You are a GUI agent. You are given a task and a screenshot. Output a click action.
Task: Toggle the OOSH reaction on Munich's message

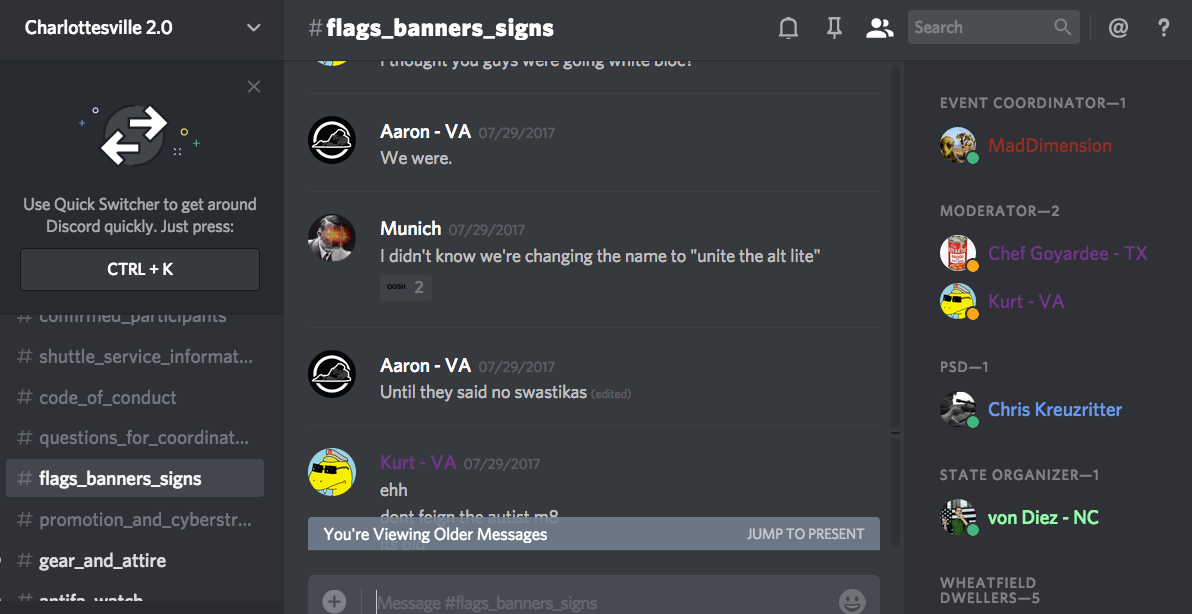406,287
